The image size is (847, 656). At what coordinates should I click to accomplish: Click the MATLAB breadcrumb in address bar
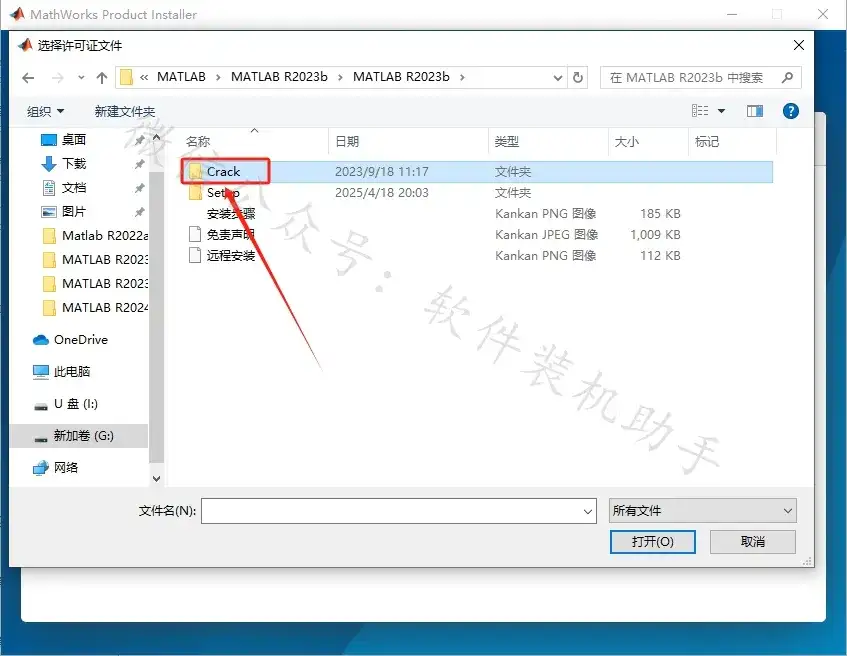tap(182, 77)
